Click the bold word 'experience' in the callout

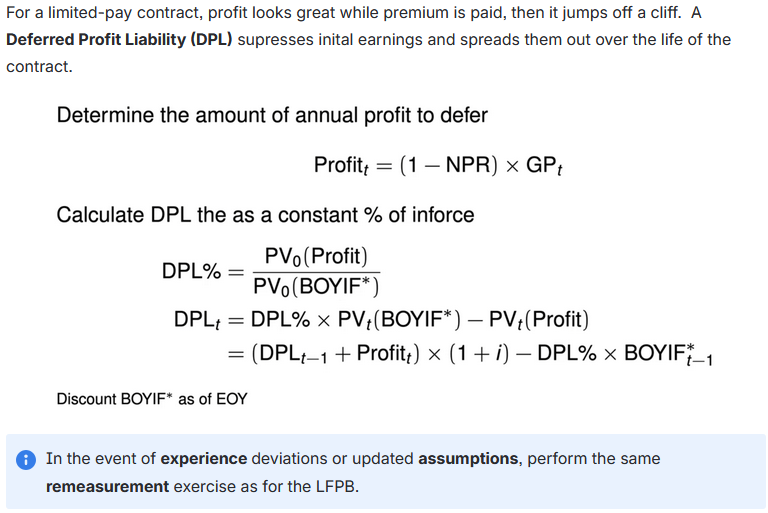(x=204, y=459)
